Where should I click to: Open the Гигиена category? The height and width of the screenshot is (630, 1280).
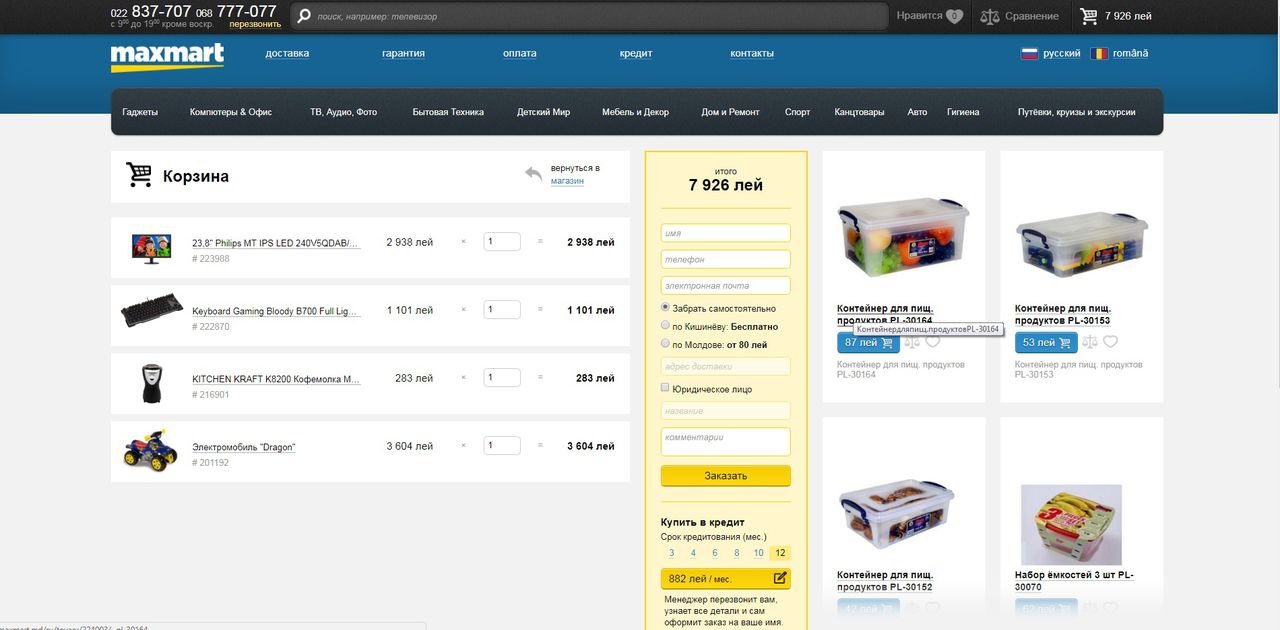coord(963,112)
